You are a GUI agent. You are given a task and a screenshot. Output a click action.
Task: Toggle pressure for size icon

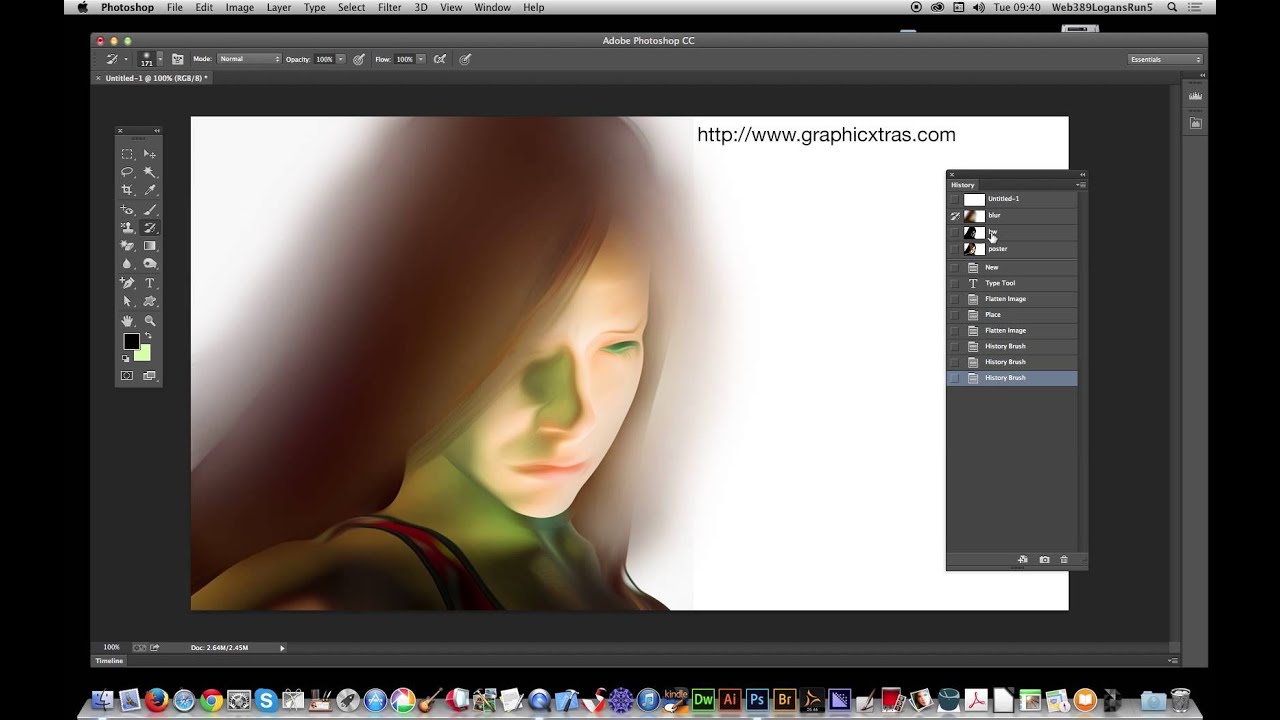click(x=465, y=59)
